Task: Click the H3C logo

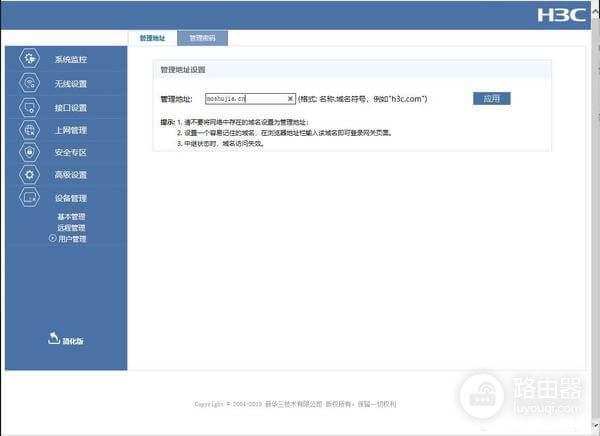Action: (x=564, y=16)
